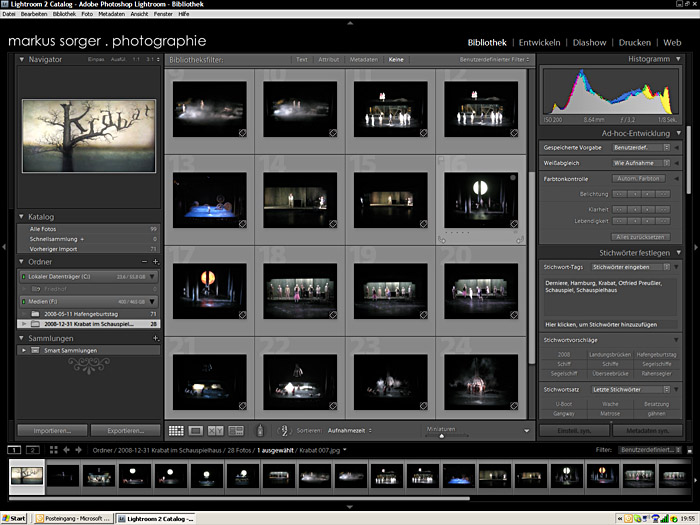This screenshot has width=700, height=525.
Task: Add new collection with plus icon
Action: click(x=155, y=338)
